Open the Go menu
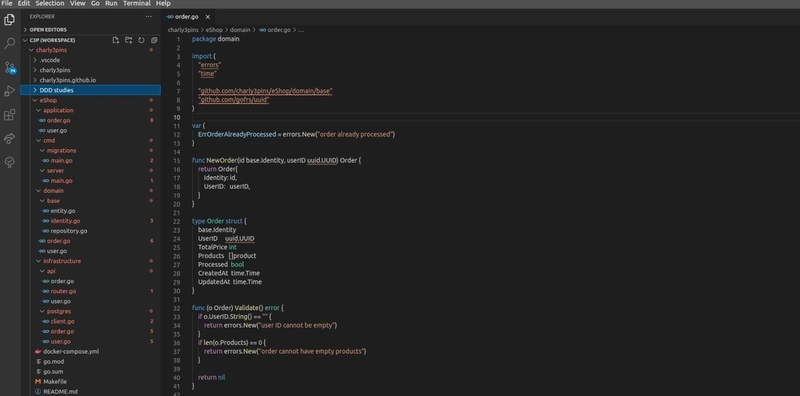The image size is (800, 396). (95, 4)
